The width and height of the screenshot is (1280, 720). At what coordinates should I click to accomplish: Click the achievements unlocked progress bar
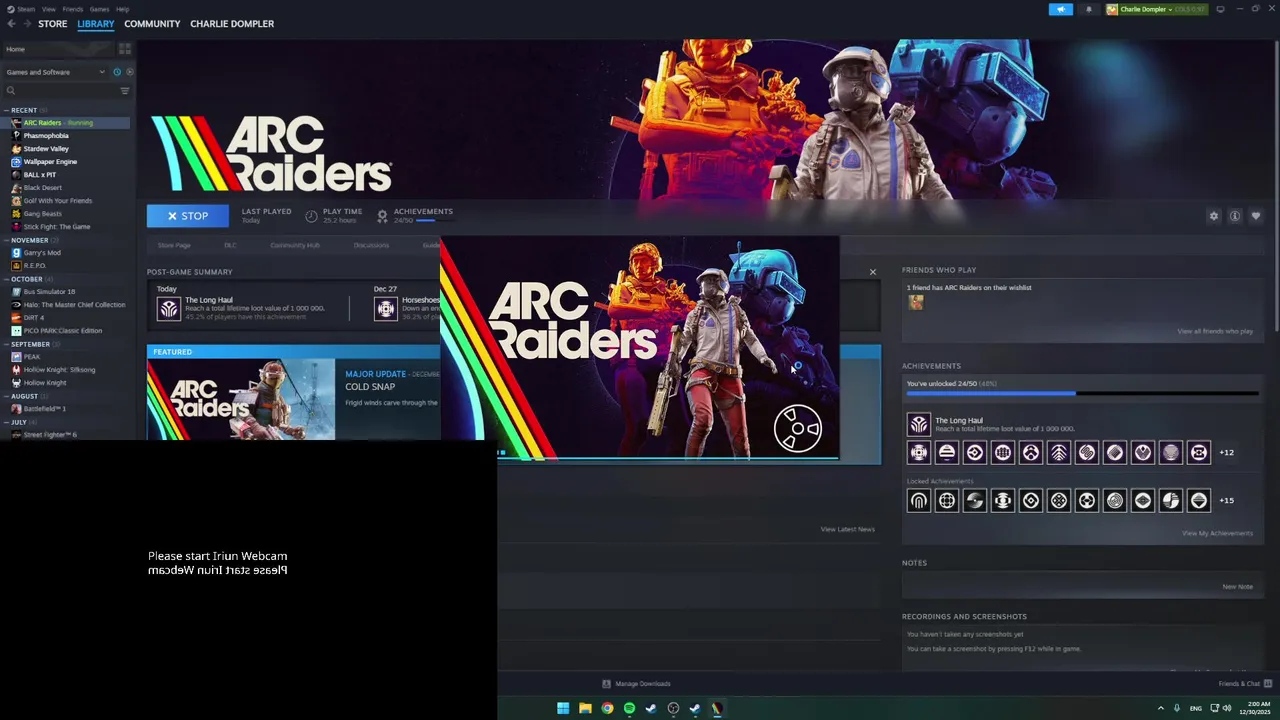(x=1082, y=394)
